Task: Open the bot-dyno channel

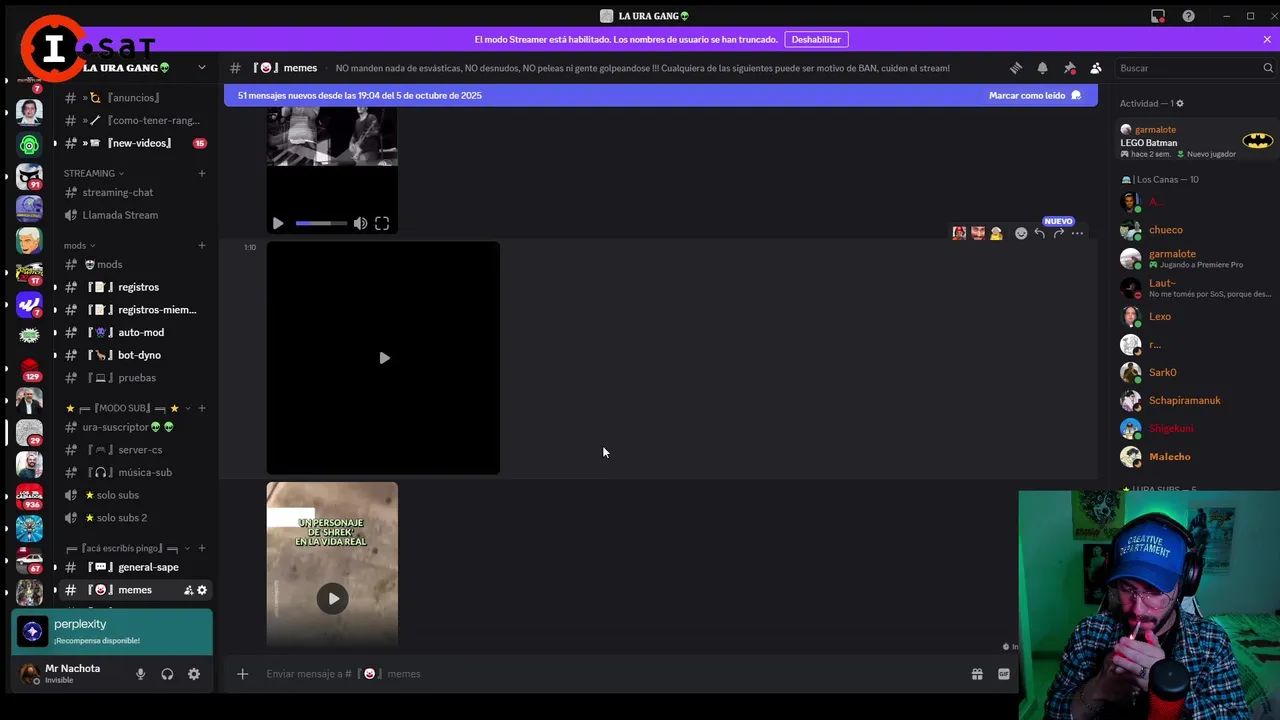Action: point(135,355)
